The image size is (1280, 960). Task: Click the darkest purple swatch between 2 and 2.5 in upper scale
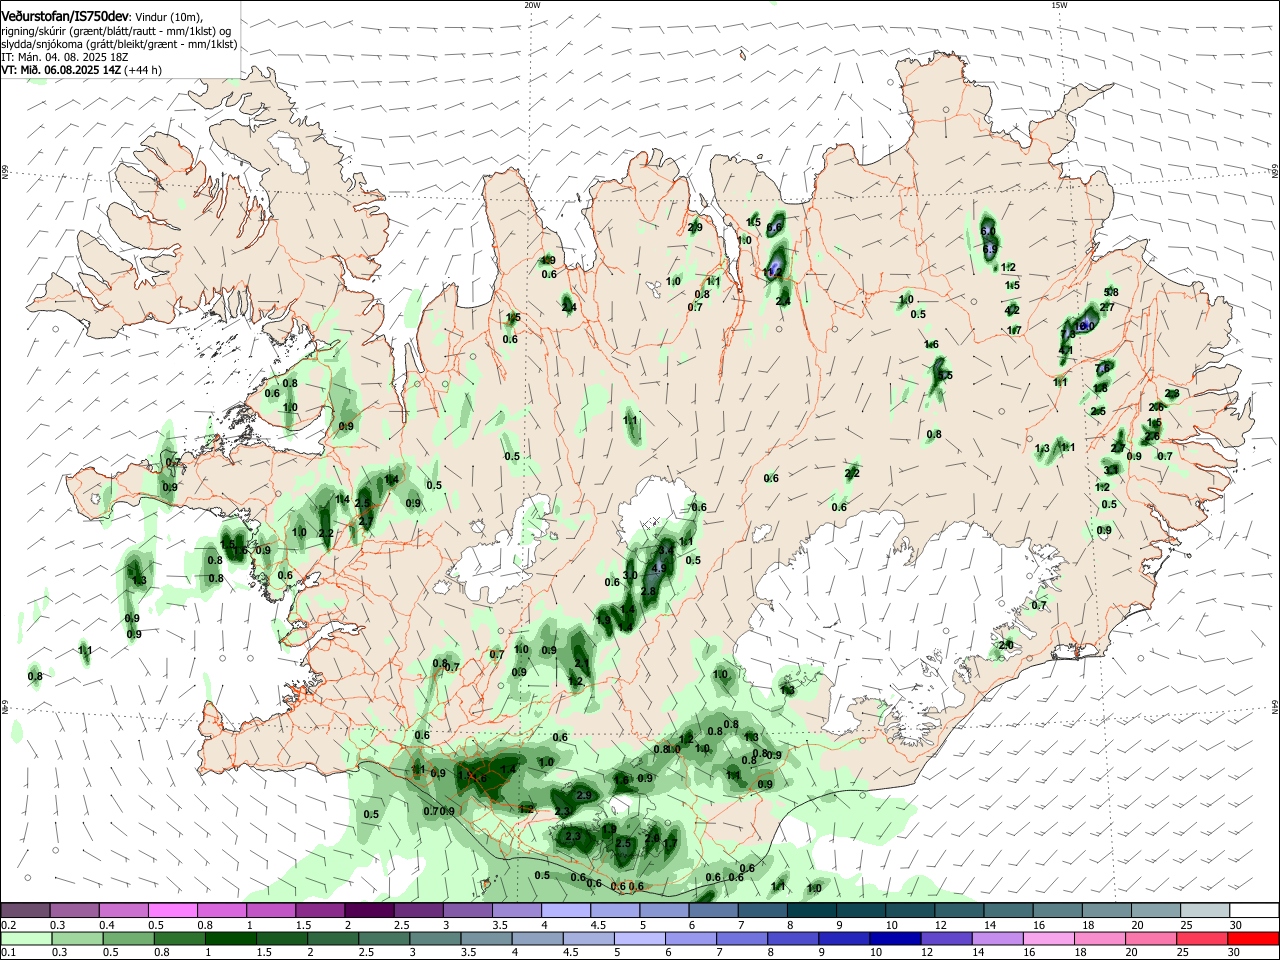[x=368, y=911]
